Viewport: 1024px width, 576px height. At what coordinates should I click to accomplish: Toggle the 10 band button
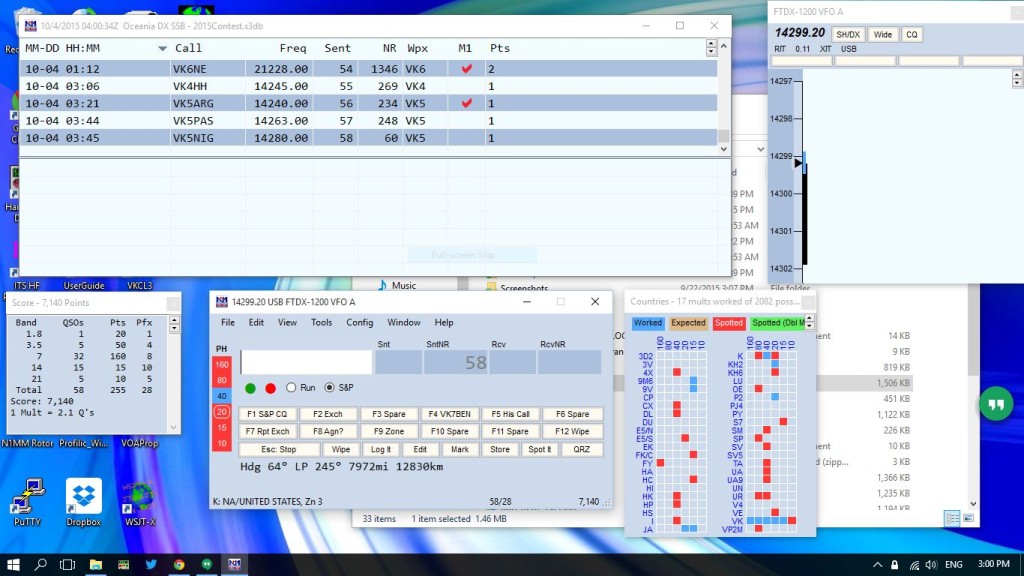click(x=222, y=443)
